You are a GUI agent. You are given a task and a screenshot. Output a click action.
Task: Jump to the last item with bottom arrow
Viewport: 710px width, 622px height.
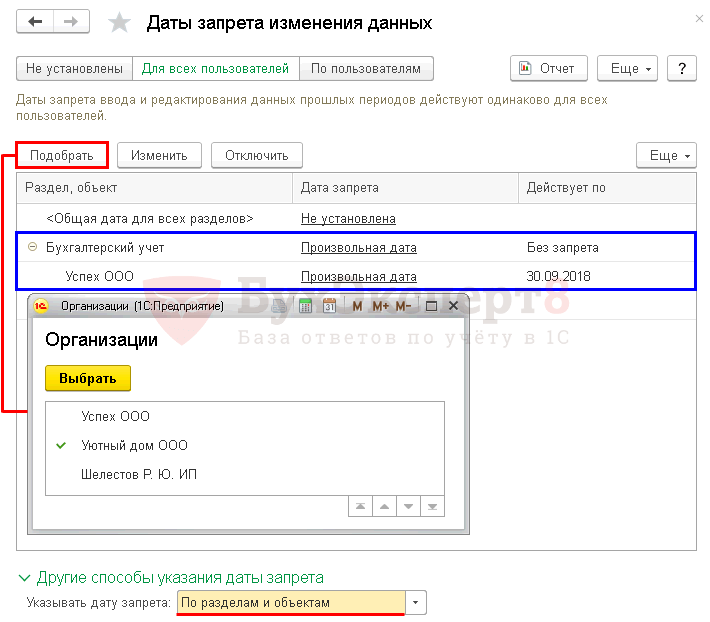point(432,506)
